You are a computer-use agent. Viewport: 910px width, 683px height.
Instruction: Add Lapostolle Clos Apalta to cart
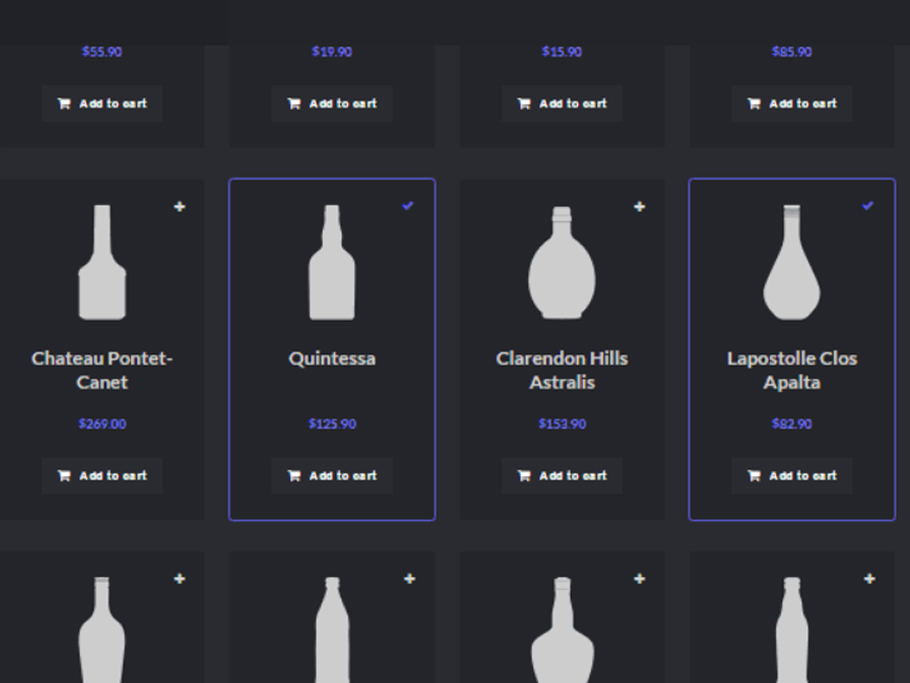(792, 476)
